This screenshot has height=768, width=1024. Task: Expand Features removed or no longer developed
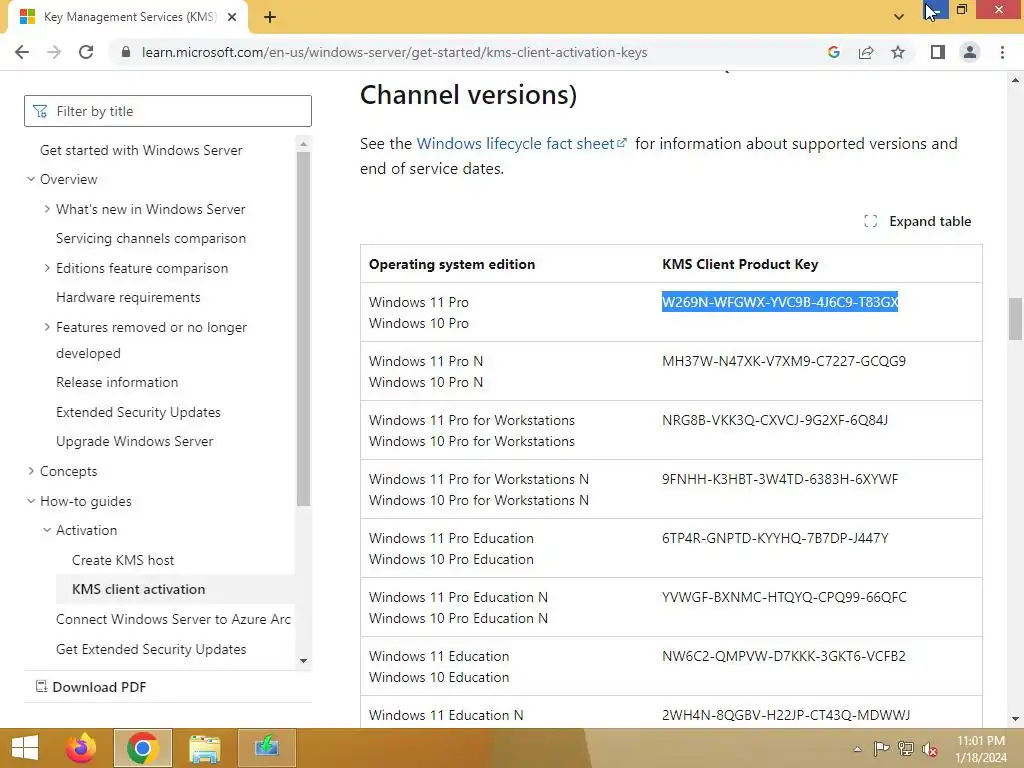coord(47,327)
